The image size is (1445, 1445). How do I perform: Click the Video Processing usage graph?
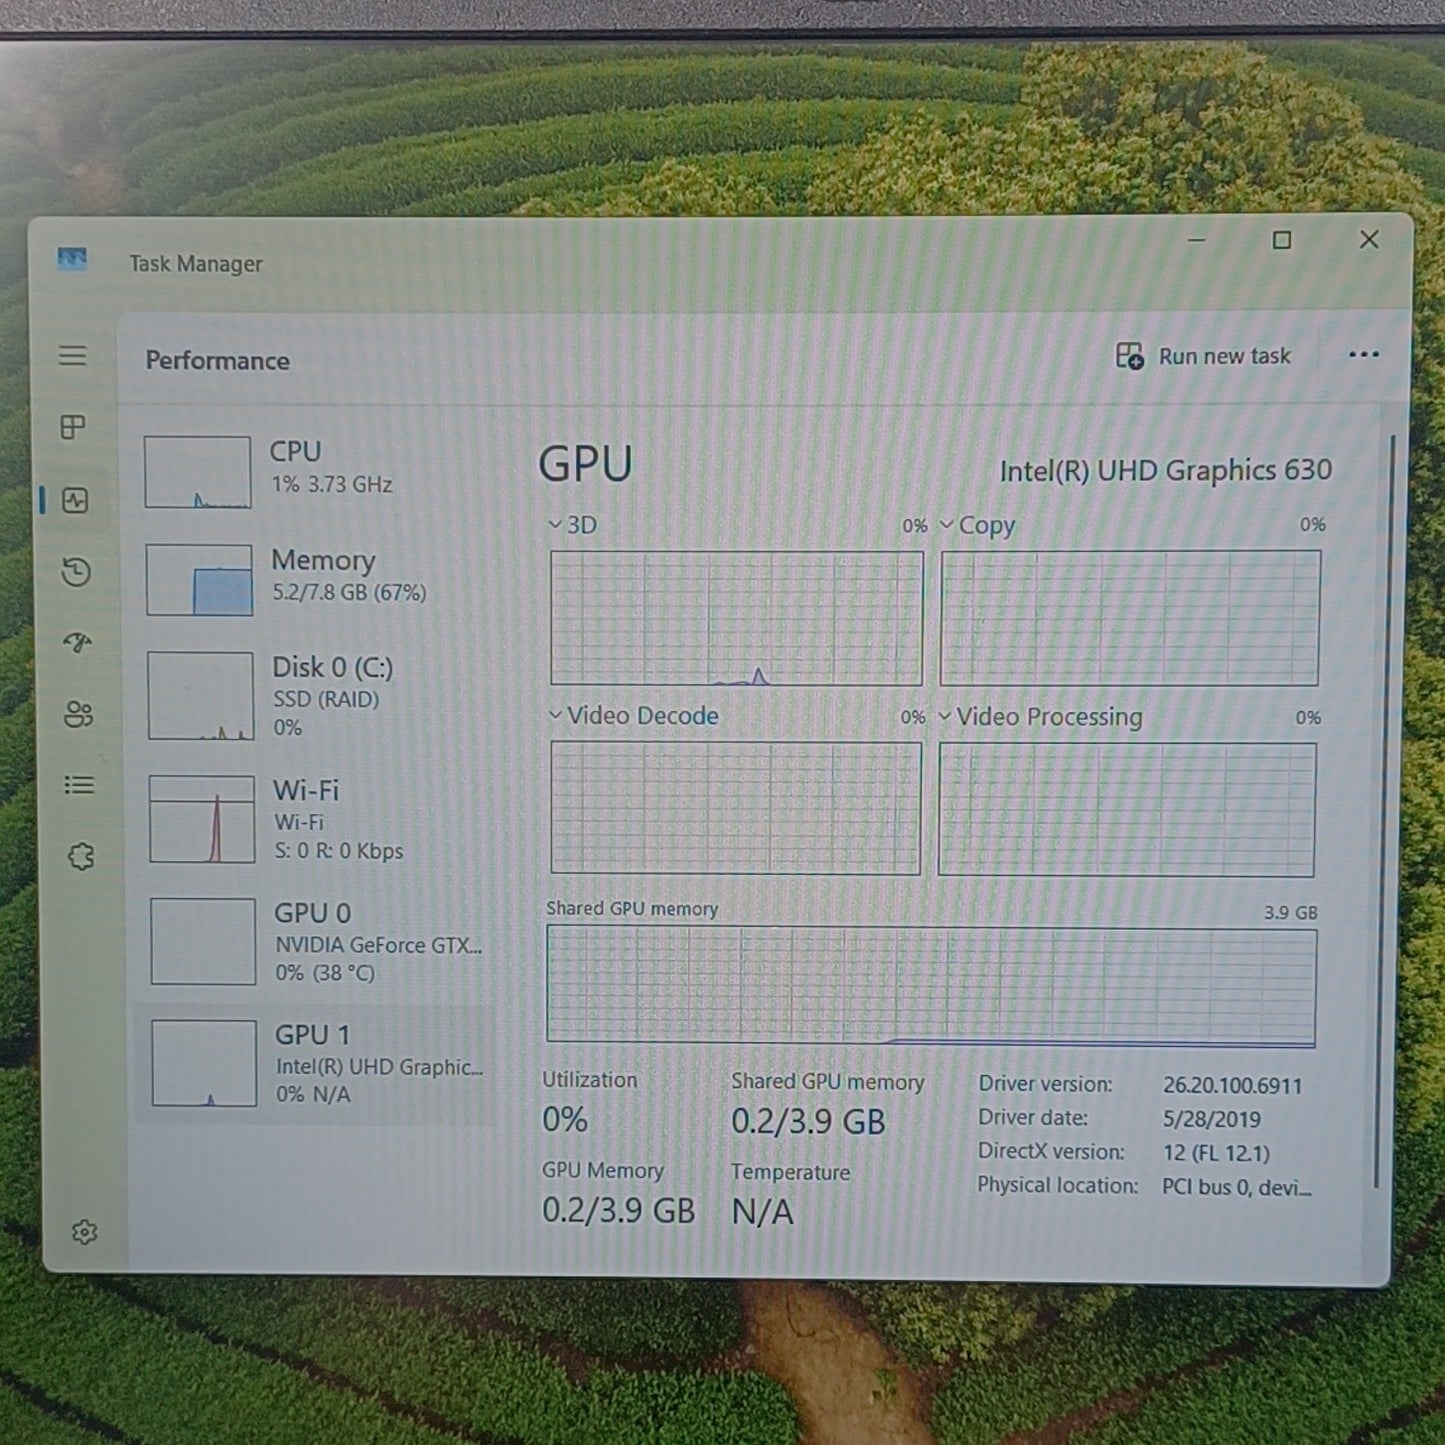(1127, 809)
